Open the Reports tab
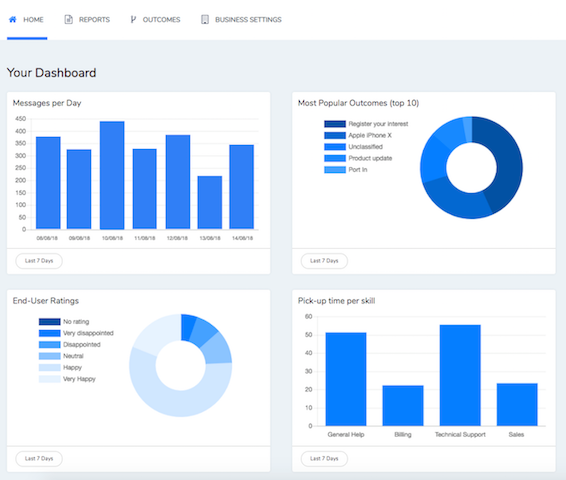 tap(87, 19)
